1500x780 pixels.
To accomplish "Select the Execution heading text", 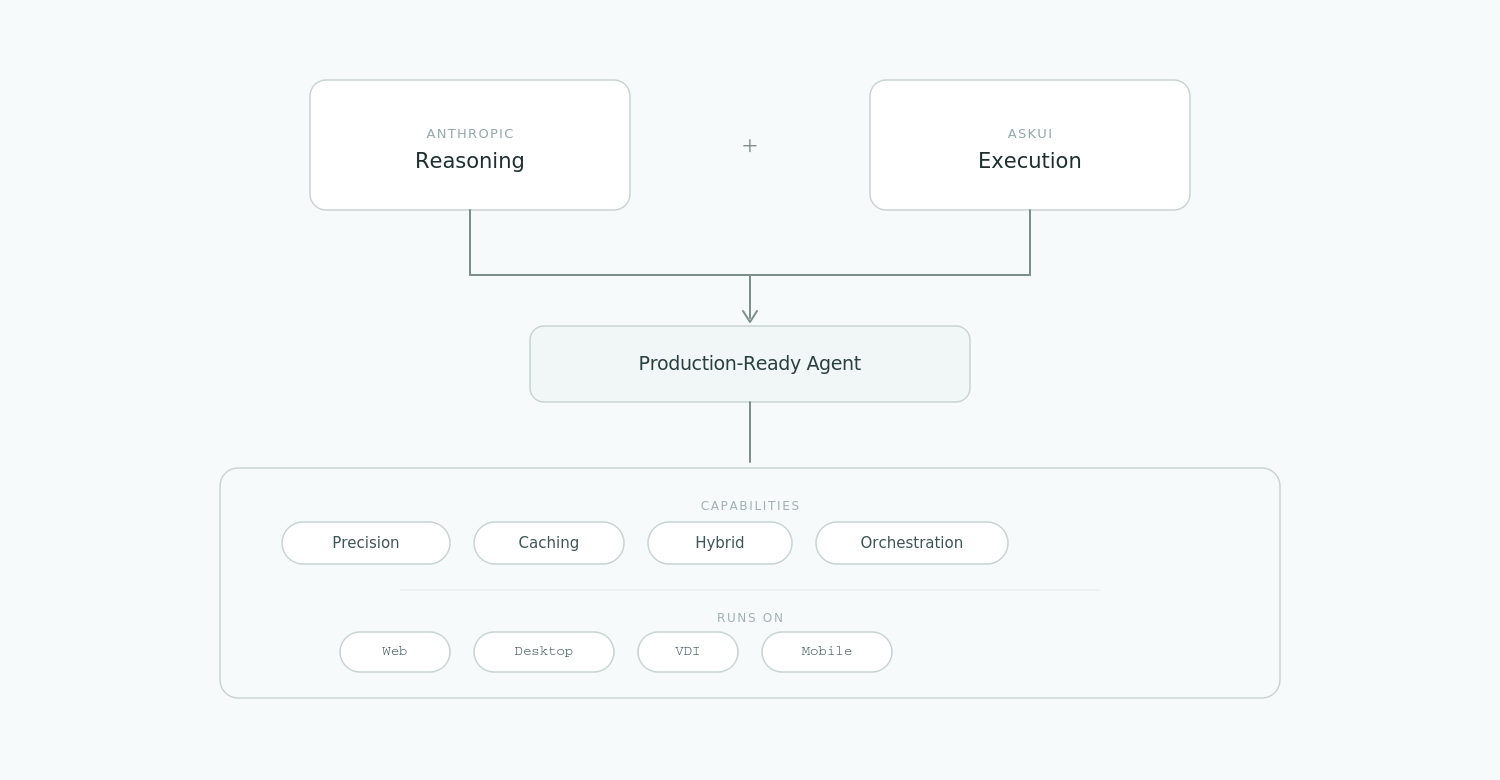I will tap(1029, 161).
